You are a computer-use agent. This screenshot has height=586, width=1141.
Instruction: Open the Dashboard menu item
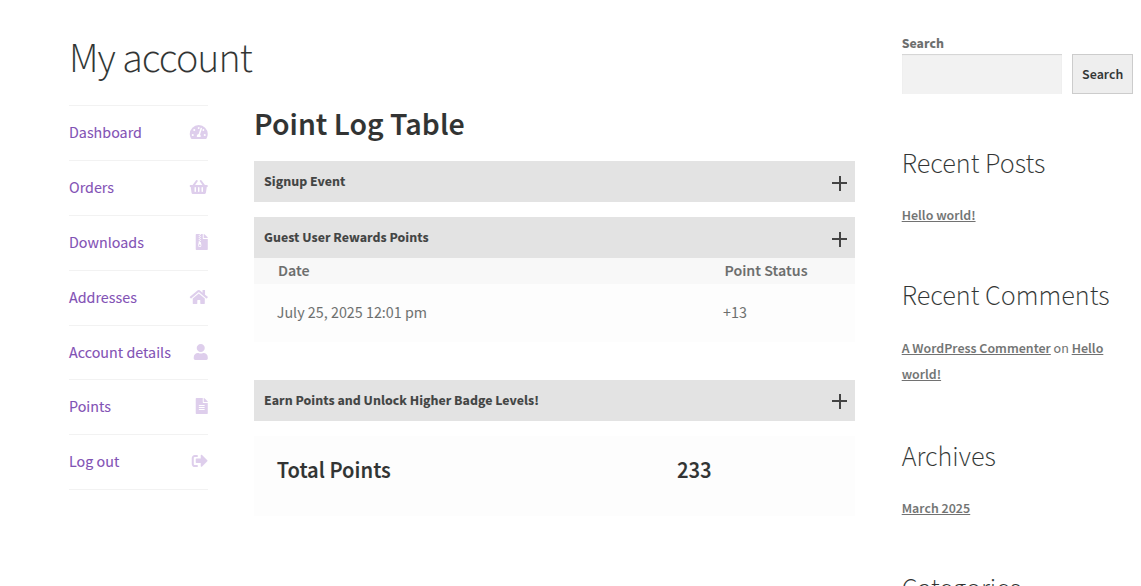point(105,132)
